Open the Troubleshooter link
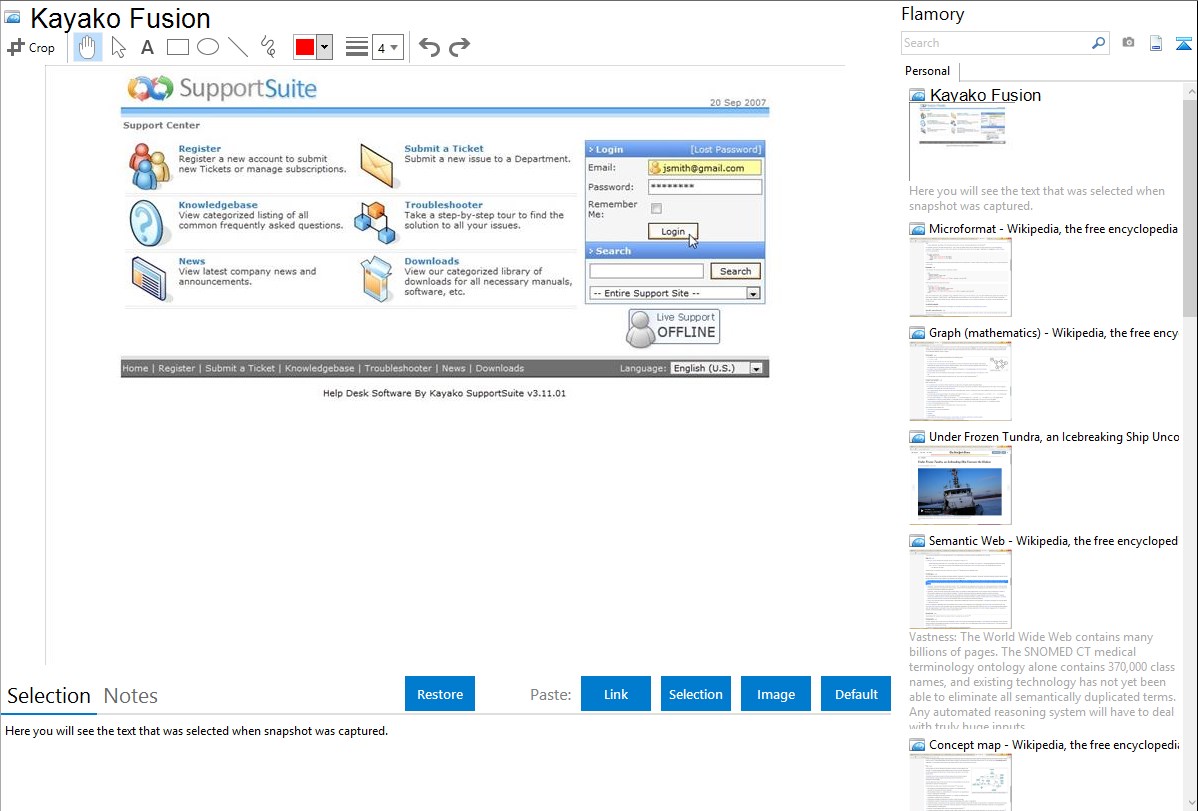1198x811 pixels. coord(443,205)
